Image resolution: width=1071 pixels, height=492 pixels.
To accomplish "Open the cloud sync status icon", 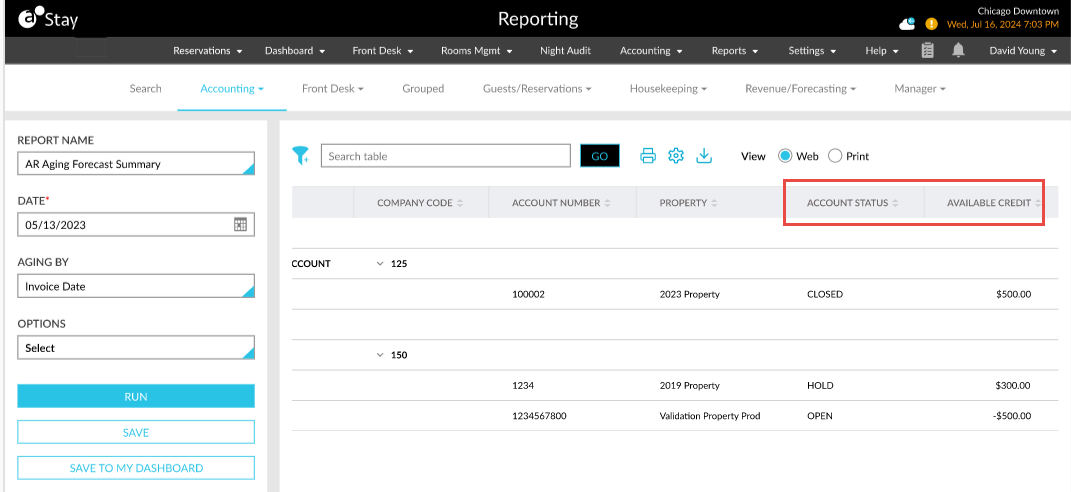I will tap(907, 25).
